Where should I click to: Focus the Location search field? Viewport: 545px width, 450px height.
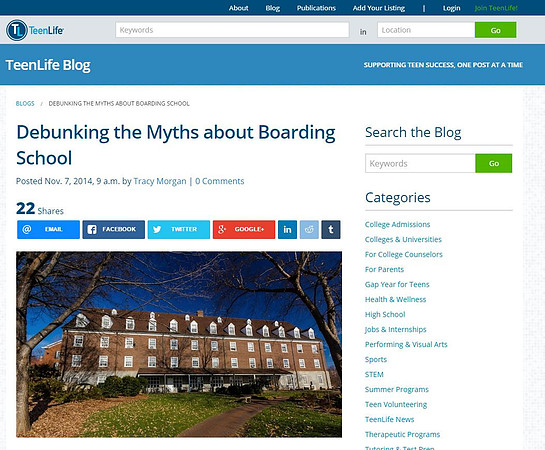pyautogui.click(x=426, y=30)
